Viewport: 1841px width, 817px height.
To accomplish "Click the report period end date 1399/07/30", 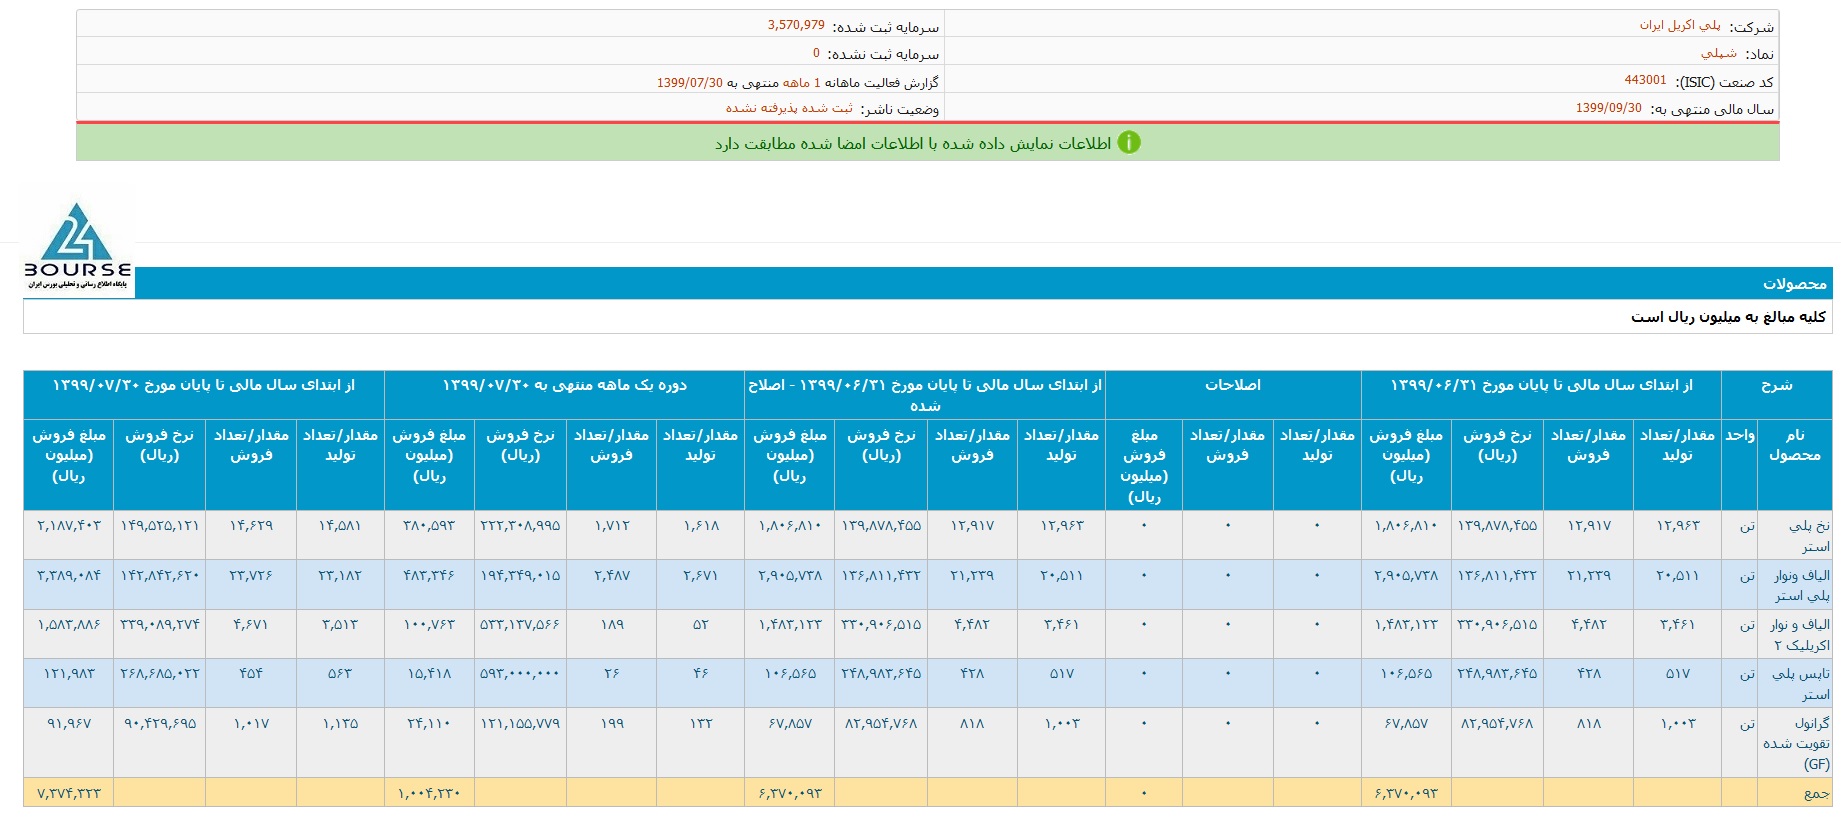I will [x=689, y=82].
